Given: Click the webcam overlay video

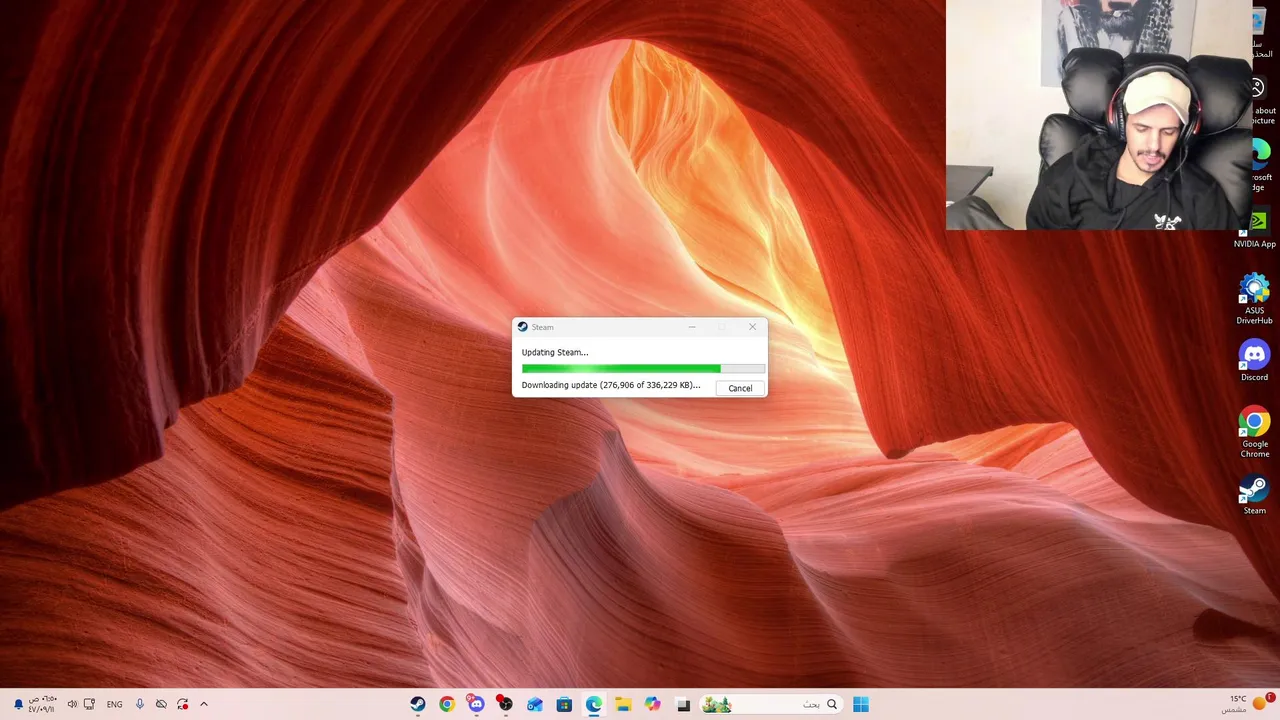Looking at the screenshot, I should click(1098, 115).
